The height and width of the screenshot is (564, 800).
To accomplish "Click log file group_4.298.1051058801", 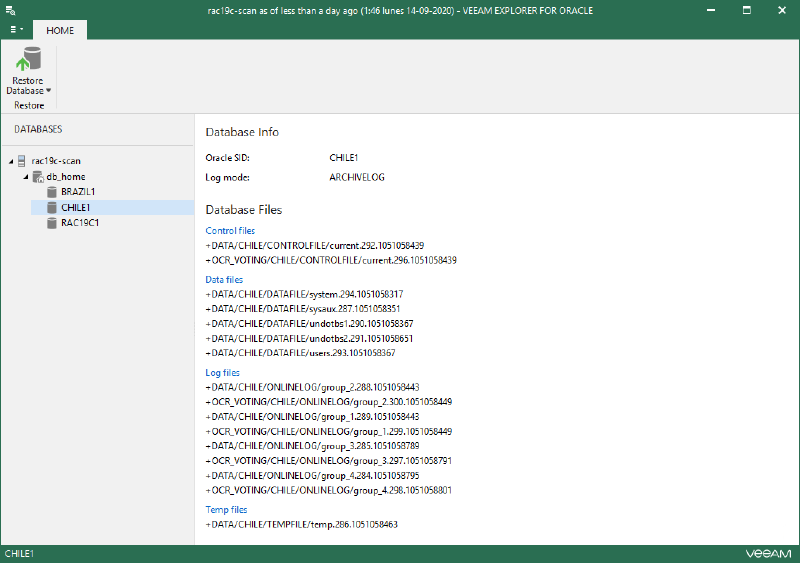I will (329, 491).
